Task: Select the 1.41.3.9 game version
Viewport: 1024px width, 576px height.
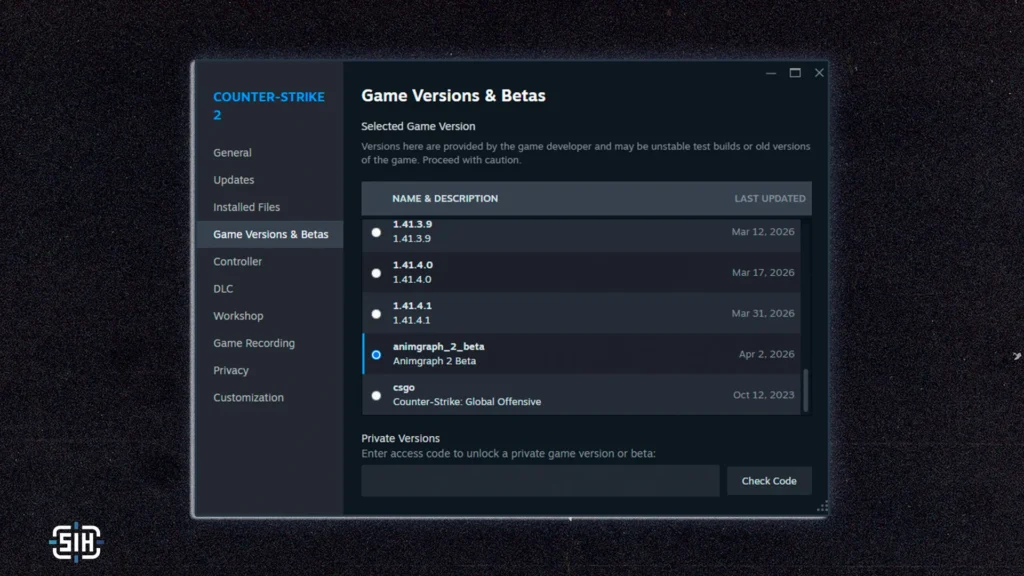Action: point(376,231)
